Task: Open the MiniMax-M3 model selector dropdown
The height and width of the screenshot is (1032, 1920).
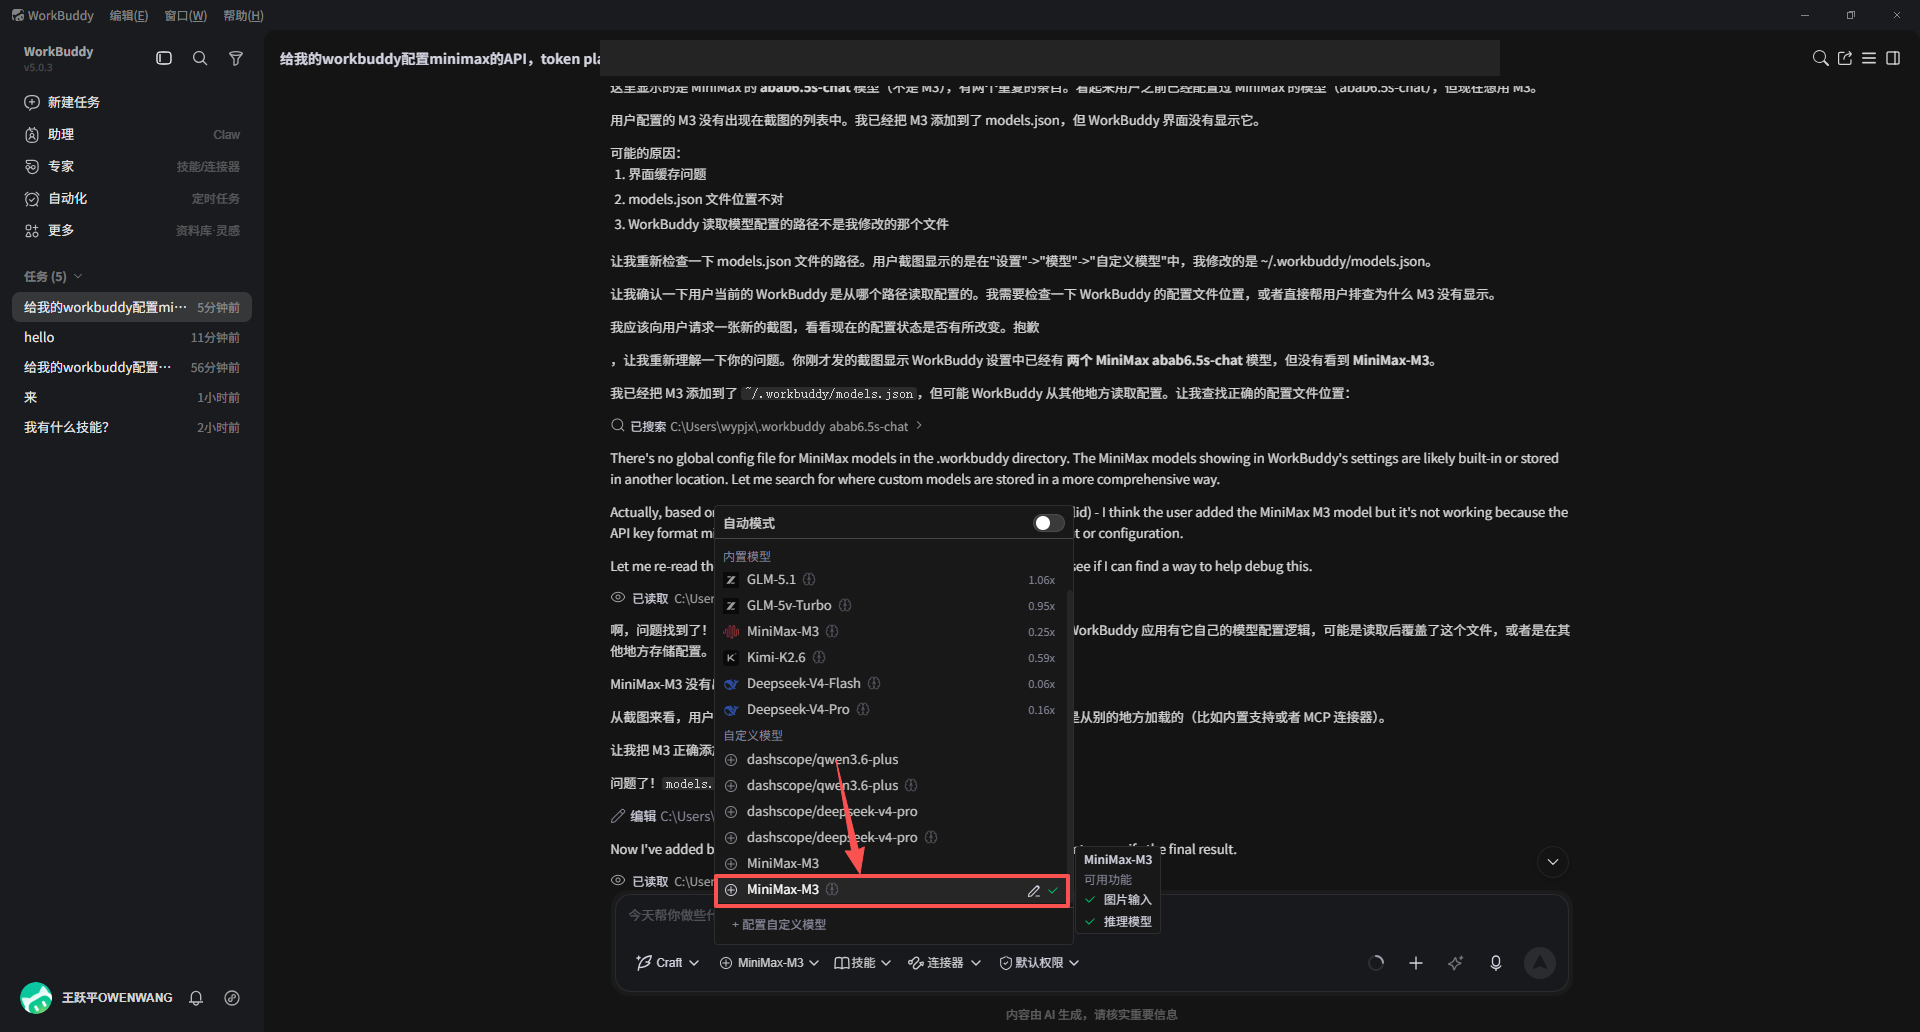Action: (769, 963)
